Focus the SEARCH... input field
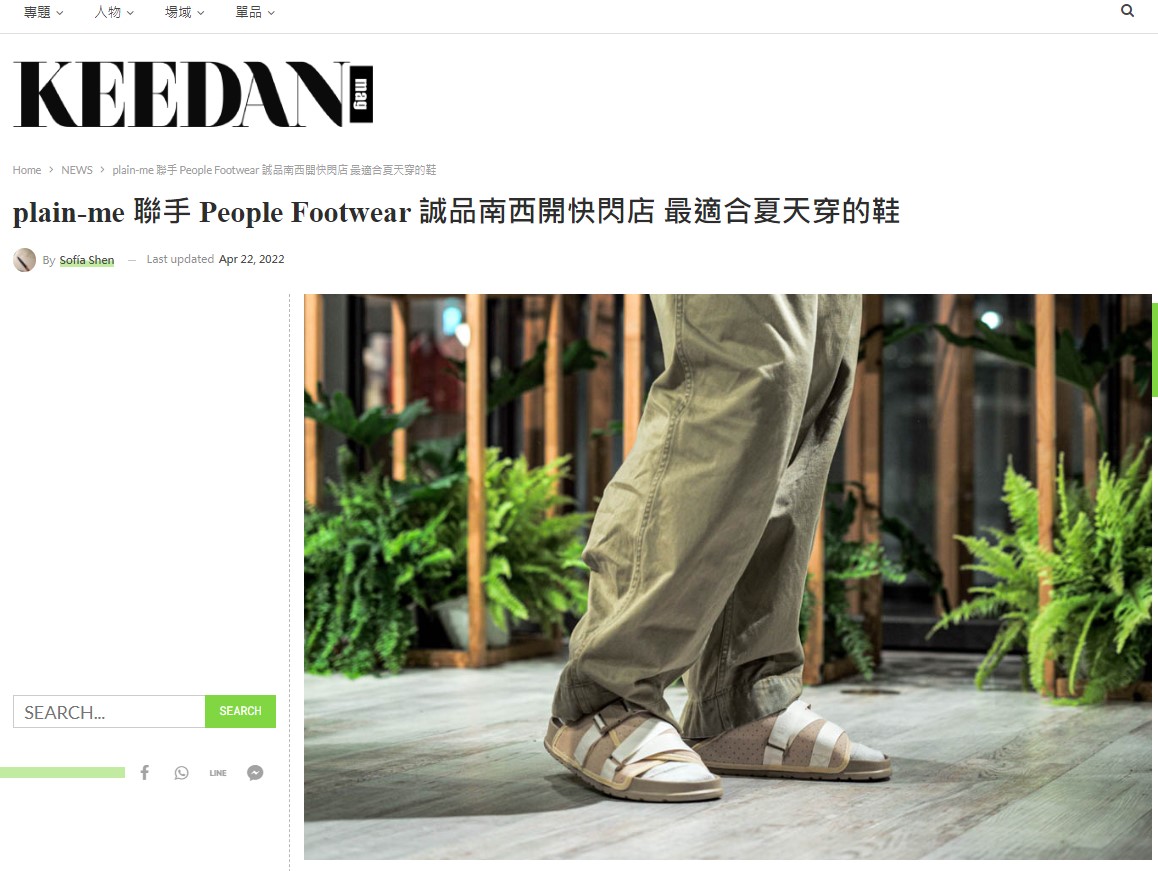This screenshot has width=1158, height=871. coord(109,711)
